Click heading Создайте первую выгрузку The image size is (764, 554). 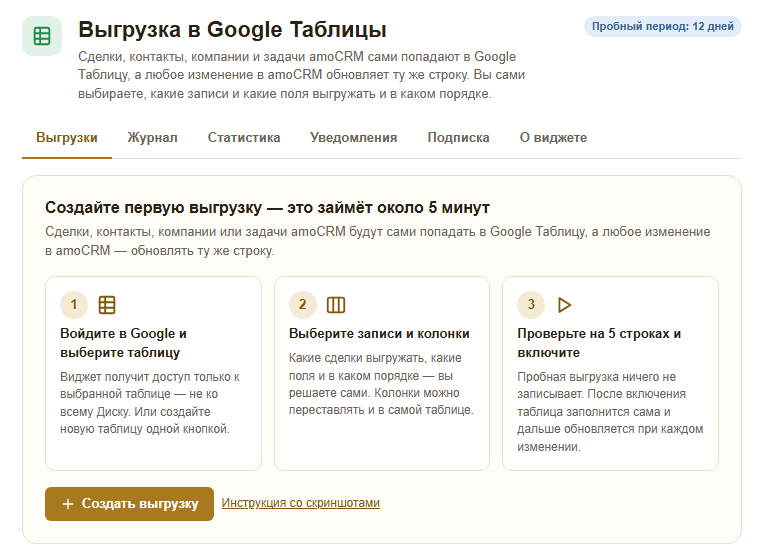pos(267,208)
